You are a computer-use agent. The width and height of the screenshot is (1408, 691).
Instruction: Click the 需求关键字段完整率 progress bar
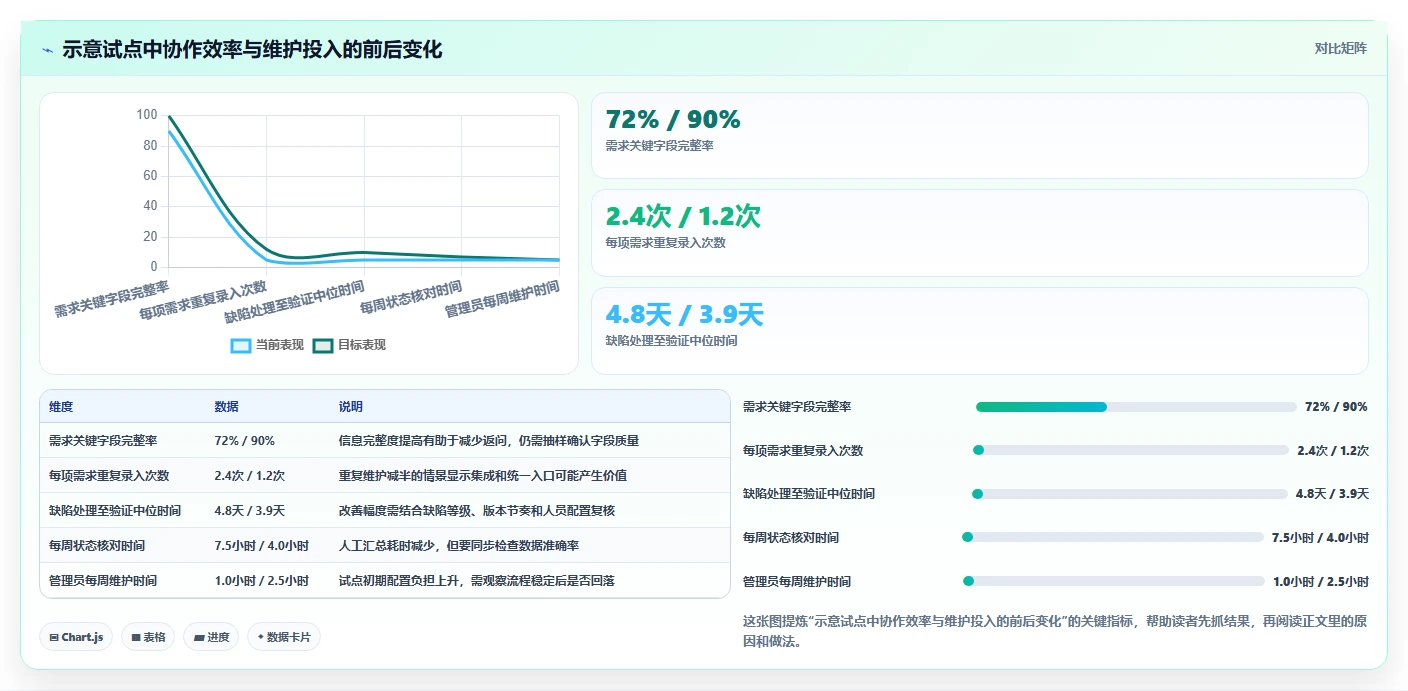(x=1136, y=407)
